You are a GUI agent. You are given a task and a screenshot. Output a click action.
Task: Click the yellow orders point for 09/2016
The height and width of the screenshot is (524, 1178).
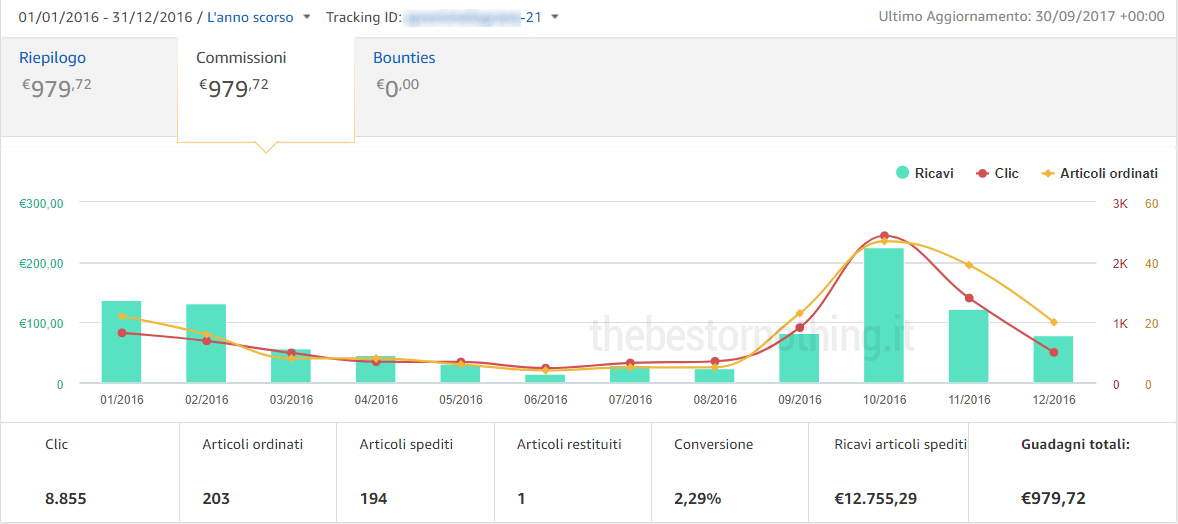(799, 313)
